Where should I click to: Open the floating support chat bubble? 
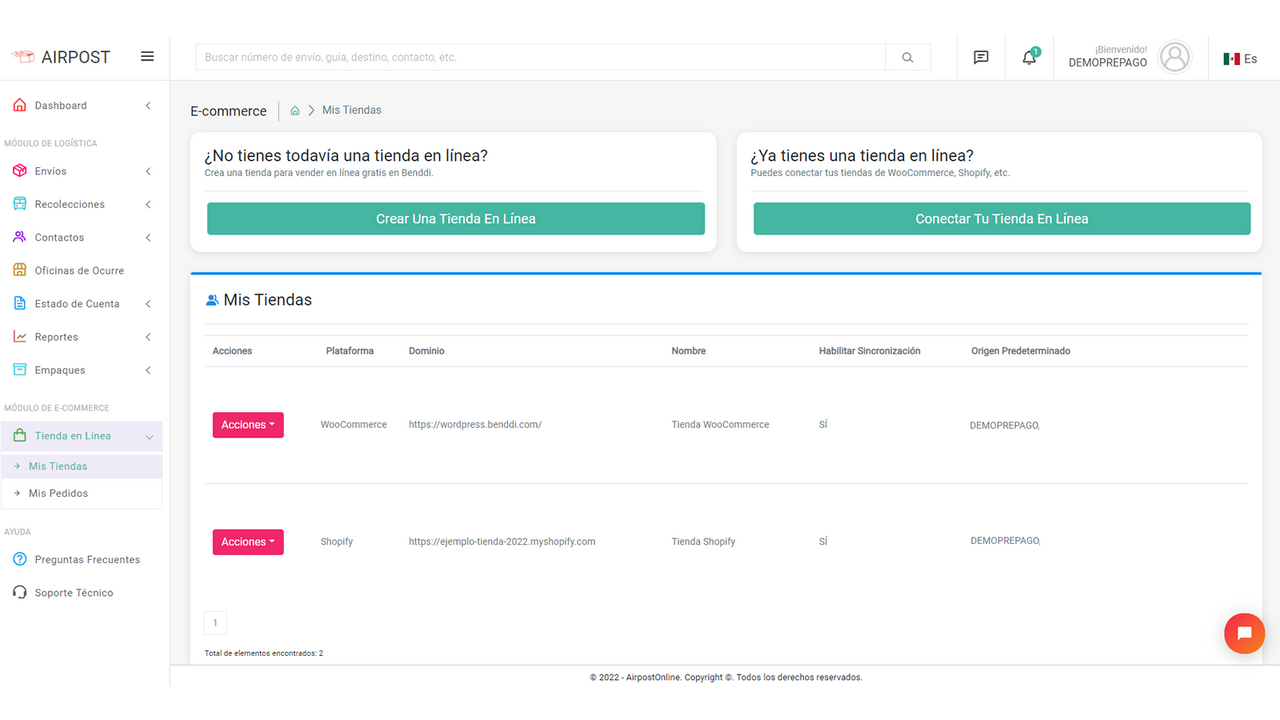tap(1244, 633)
